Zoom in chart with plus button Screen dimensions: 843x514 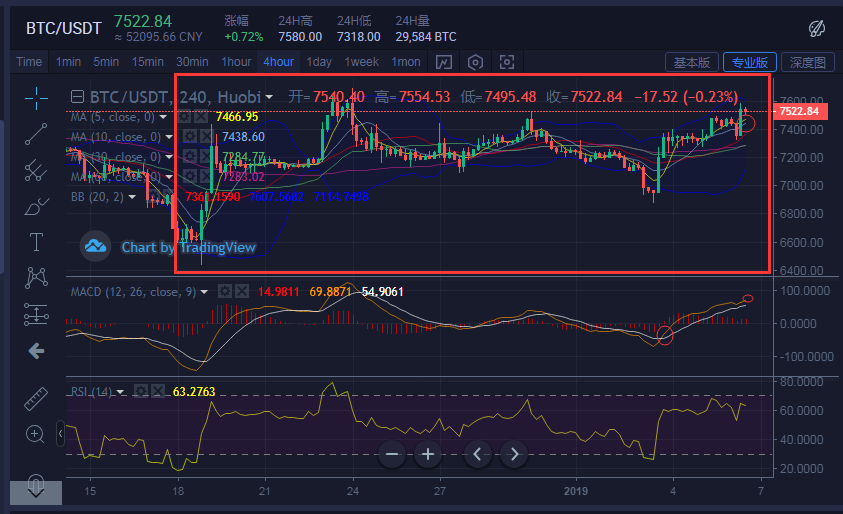click(x=428, y=455)
